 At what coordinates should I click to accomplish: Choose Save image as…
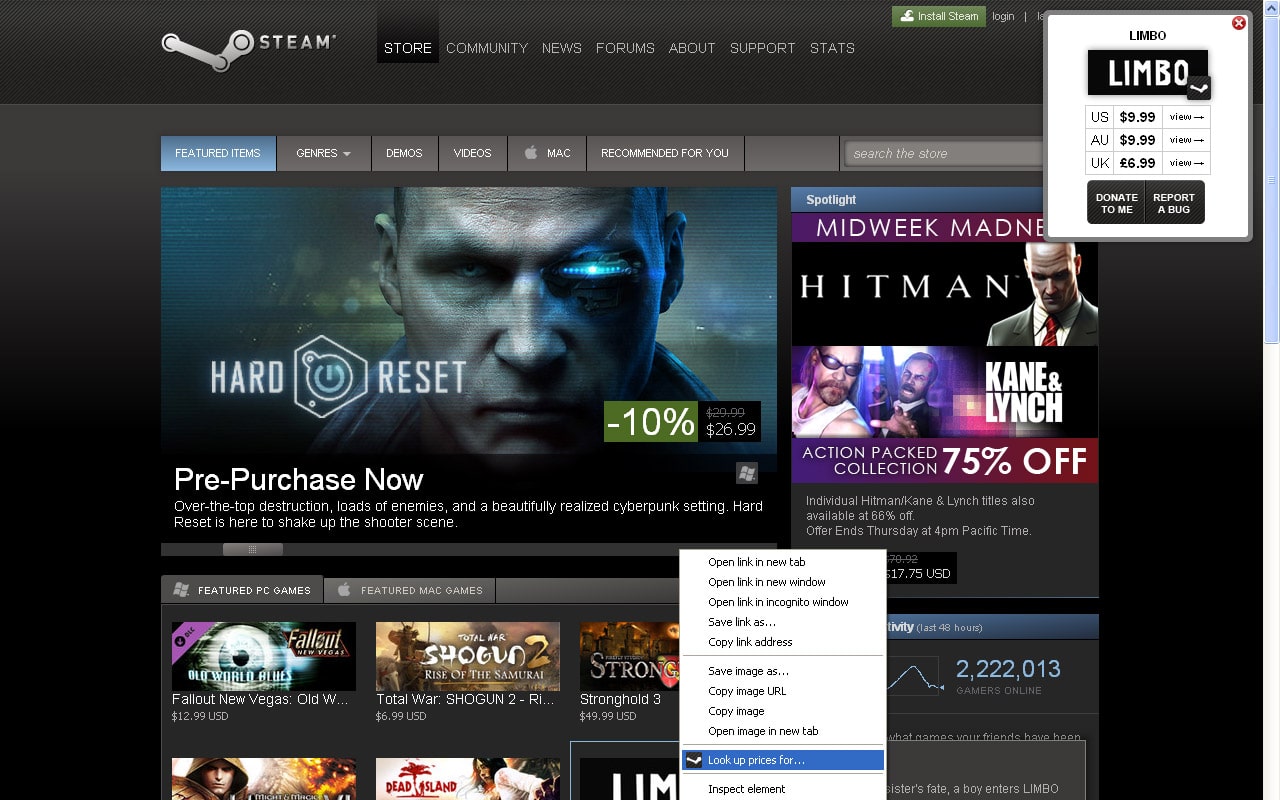click(783, 671)
